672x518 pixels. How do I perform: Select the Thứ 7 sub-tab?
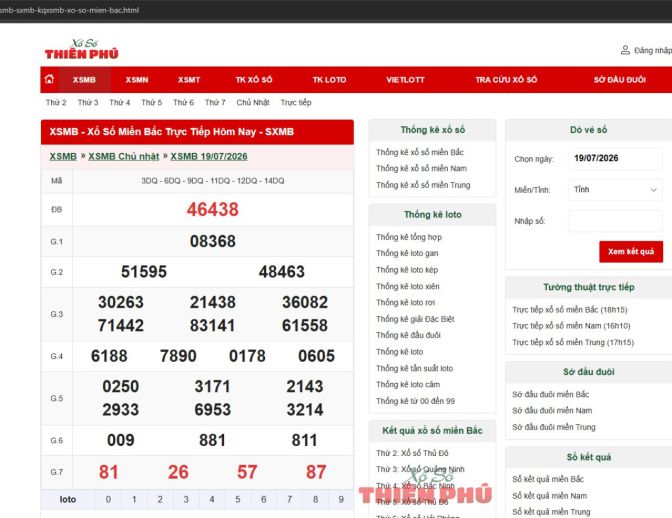(215, 102)
